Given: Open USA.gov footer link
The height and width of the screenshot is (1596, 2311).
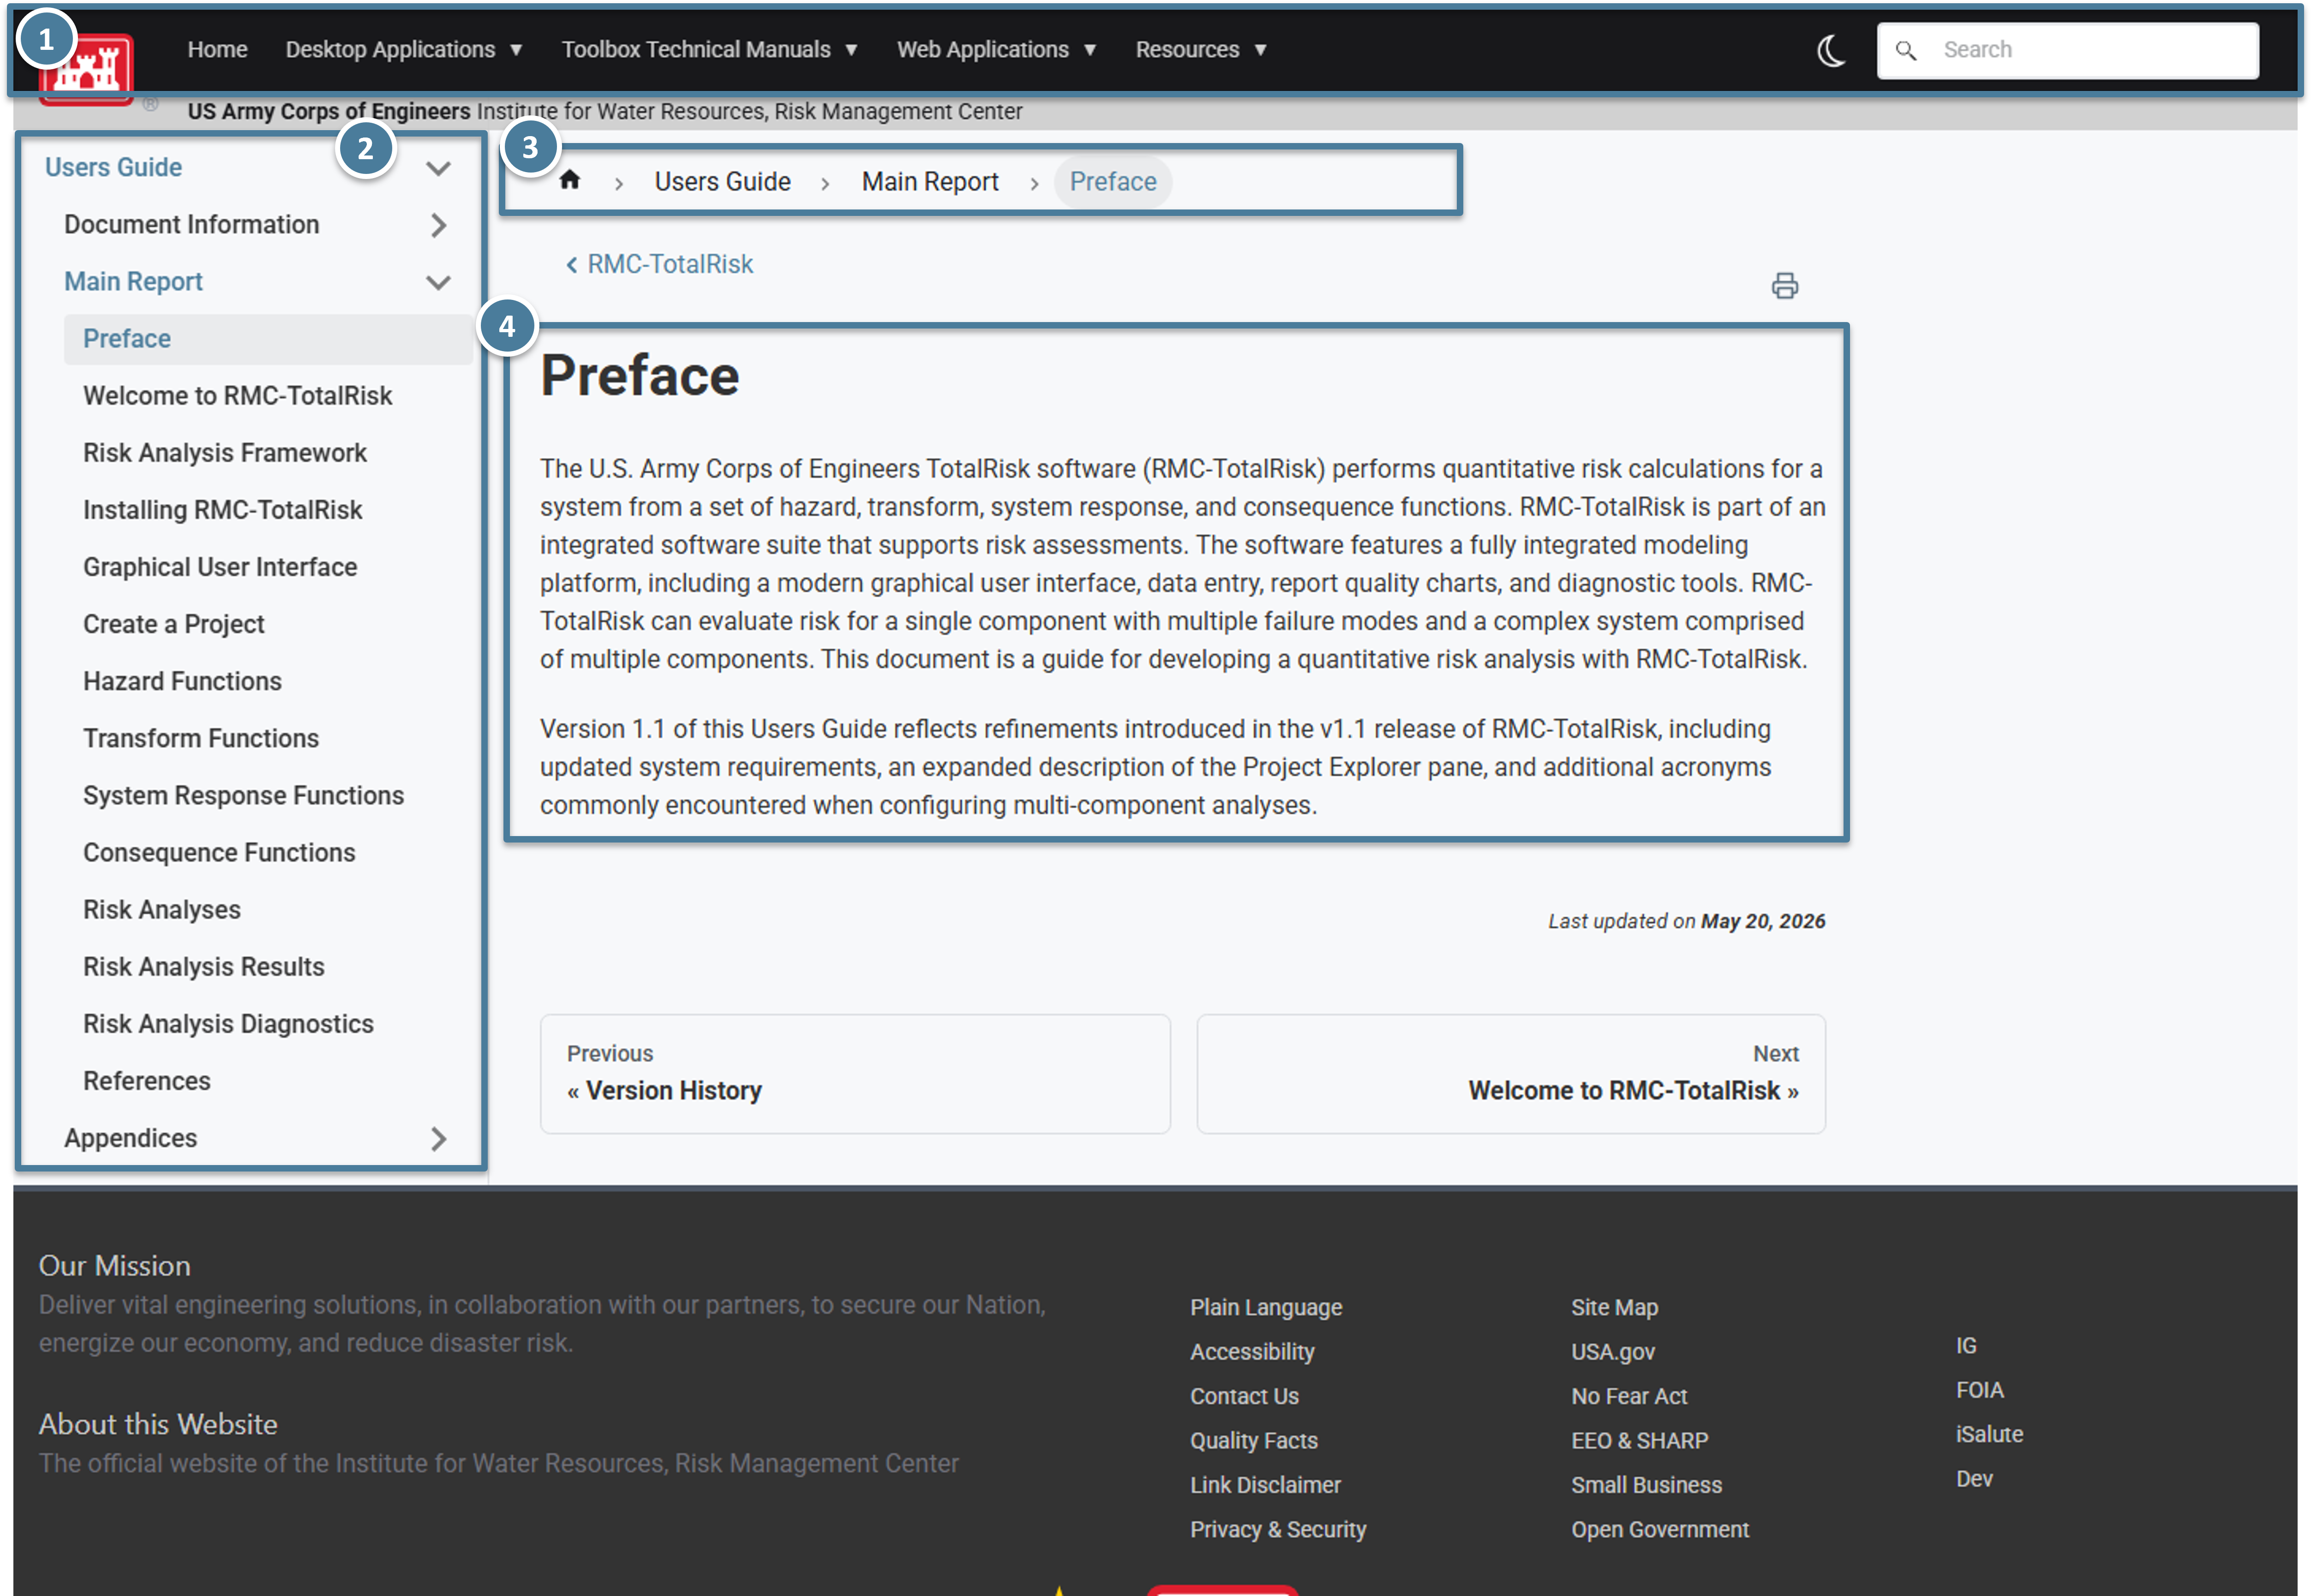Looking at the screenshot, I should click(1612, 1351).
